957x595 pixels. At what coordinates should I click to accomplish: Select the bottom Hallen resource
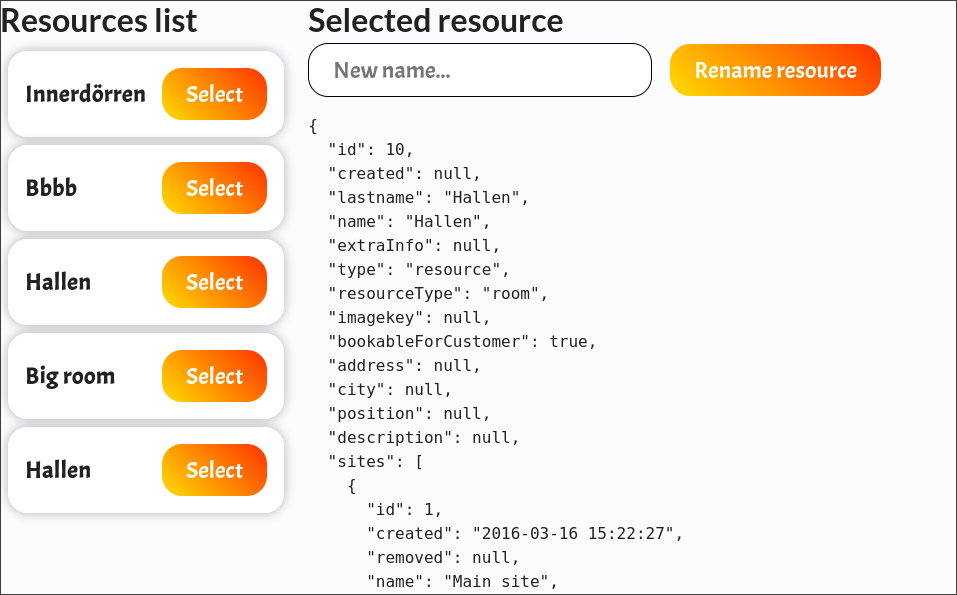[x=214, y=470]
